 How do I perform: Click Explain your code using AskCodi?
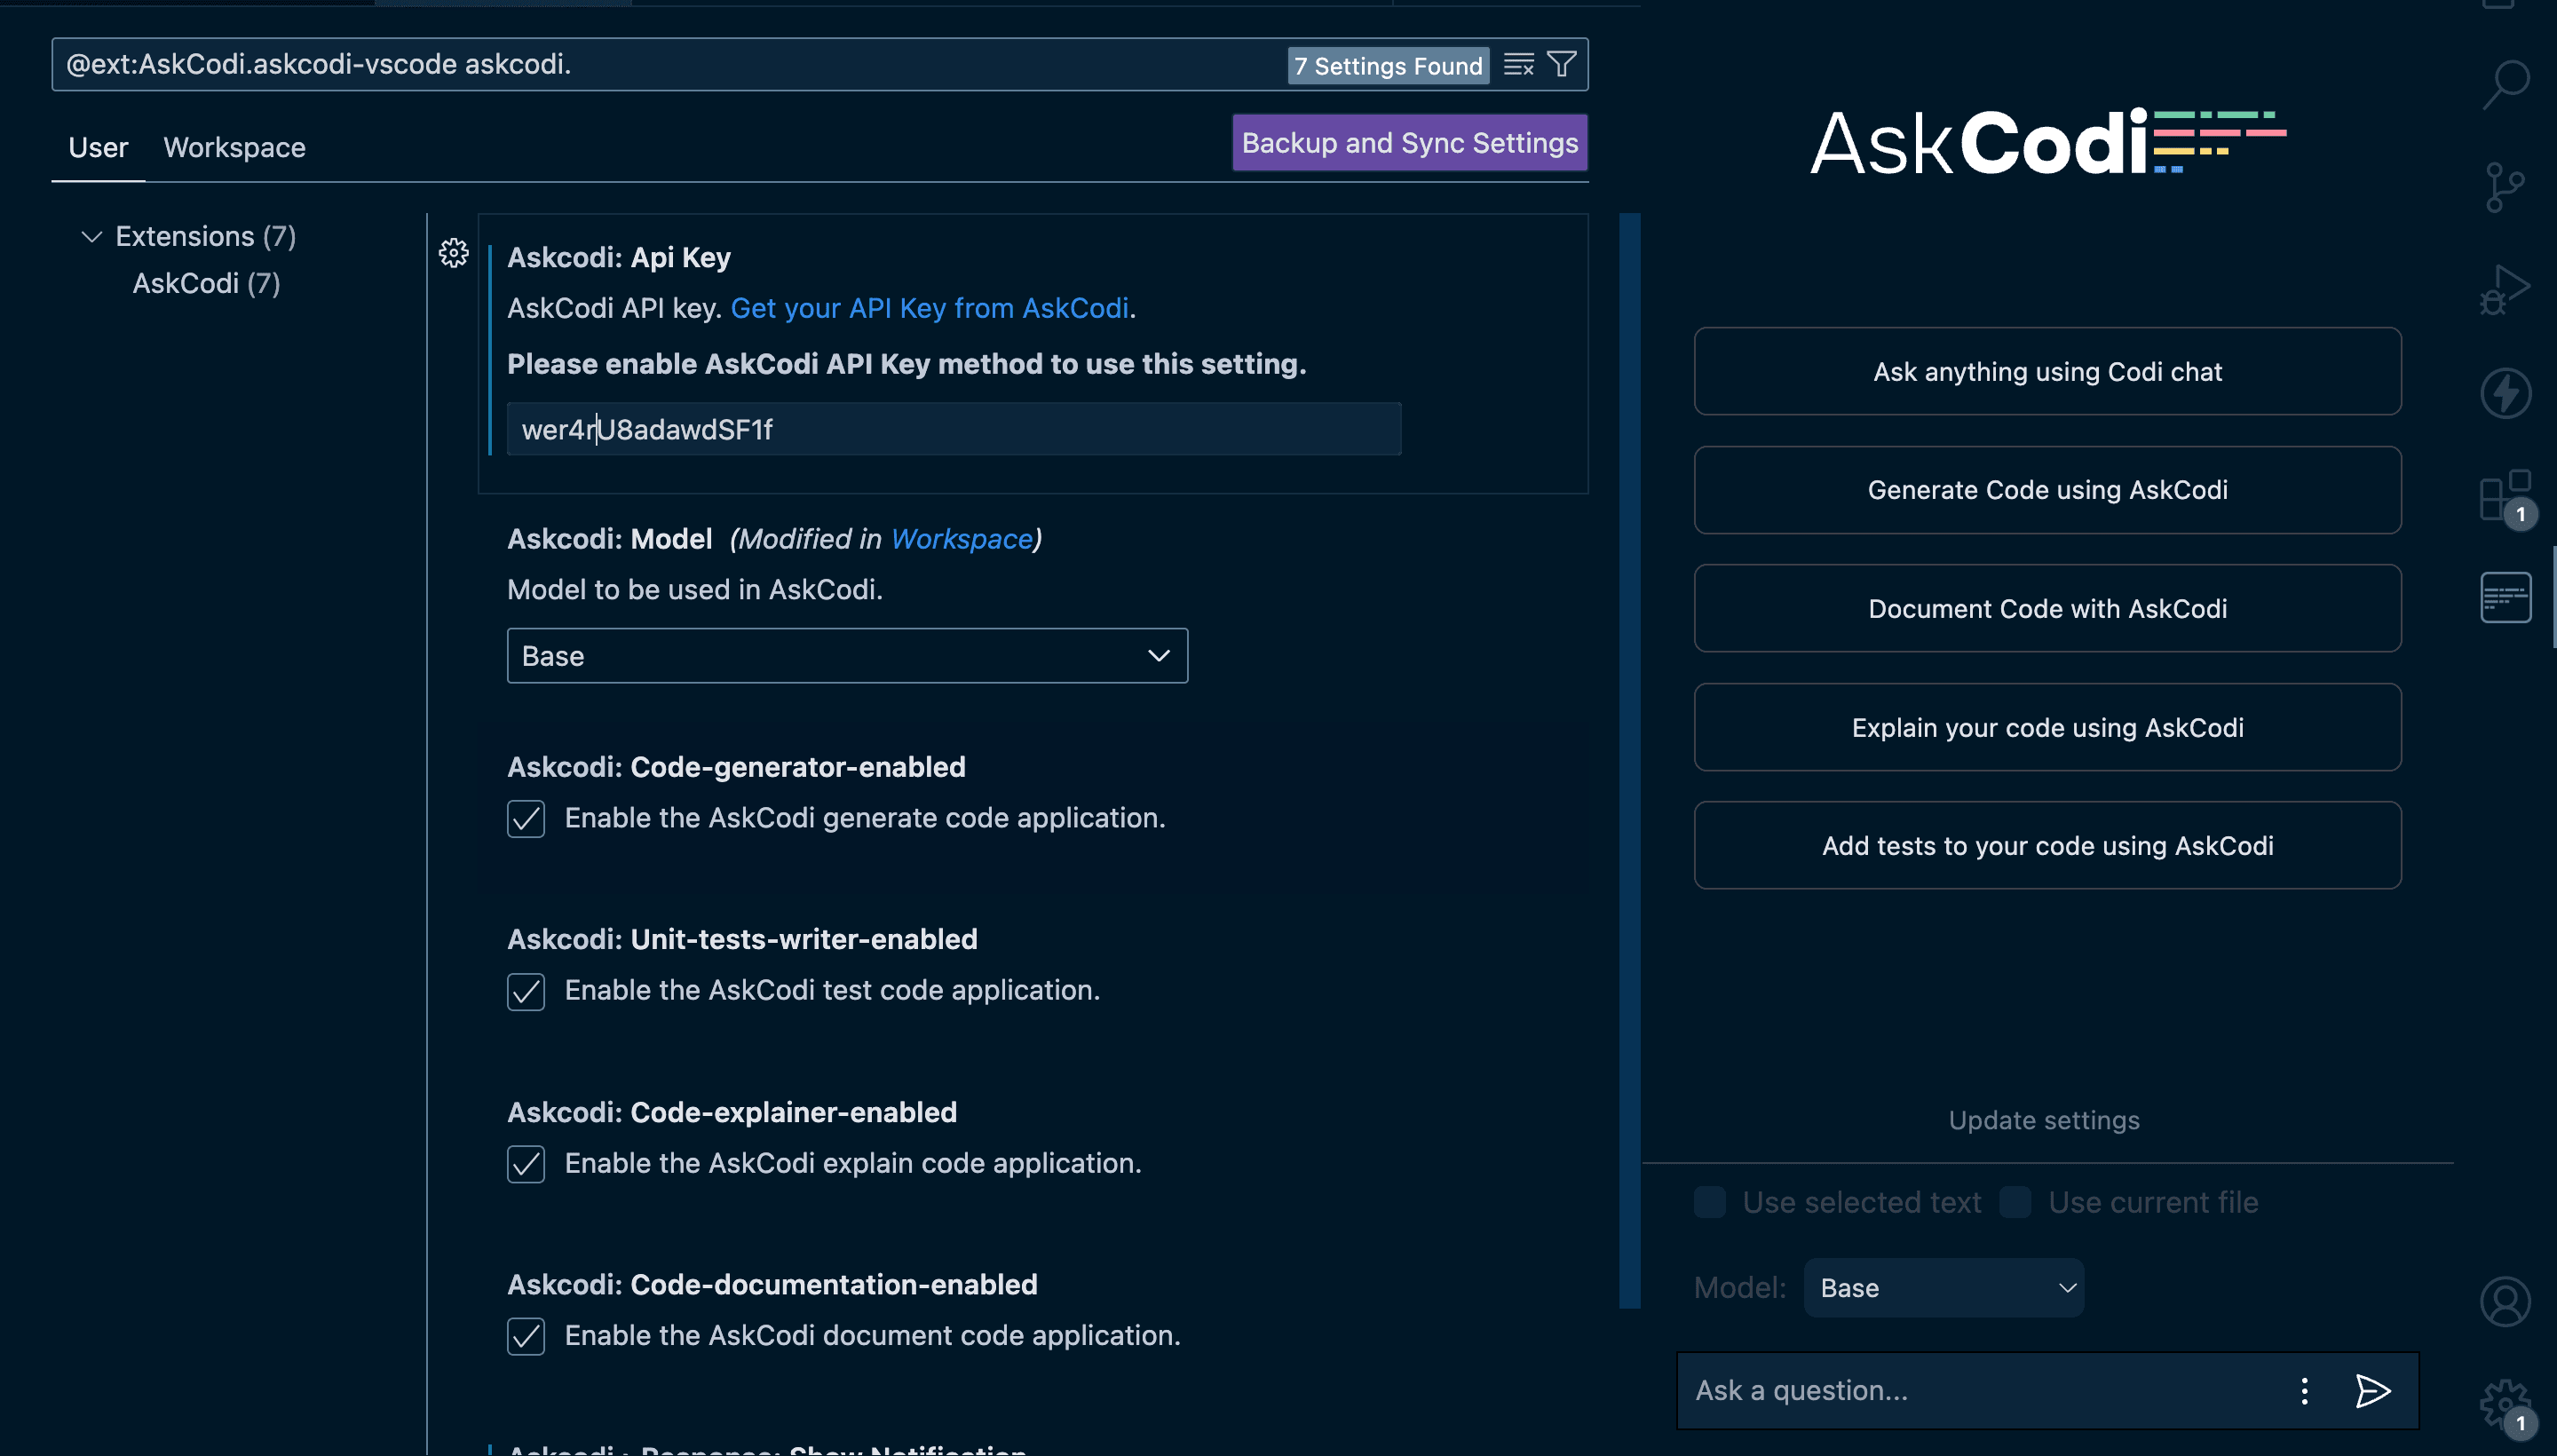point(2047,728)
